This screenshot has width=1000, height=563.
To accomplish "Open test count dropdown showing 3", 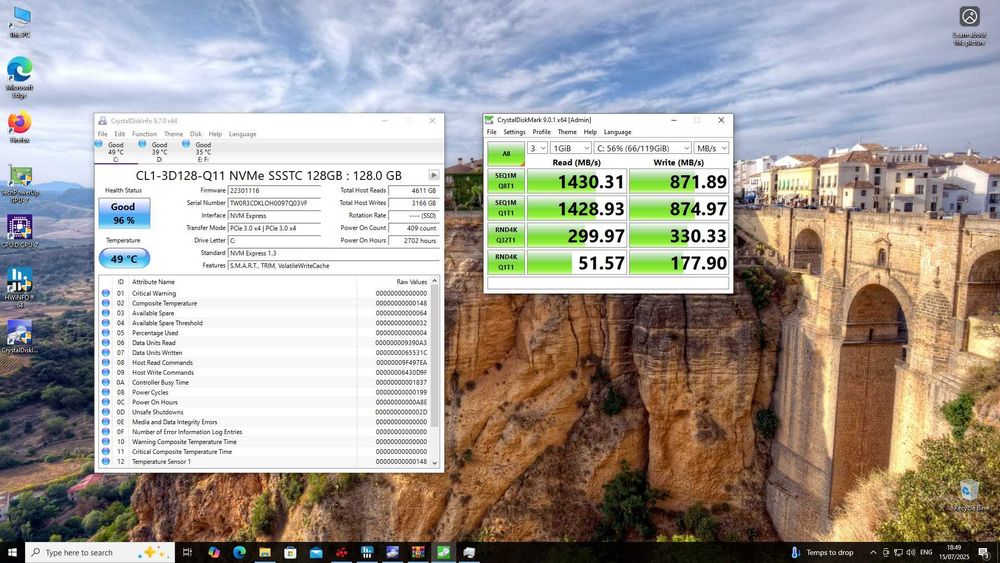I will point(538,148).
